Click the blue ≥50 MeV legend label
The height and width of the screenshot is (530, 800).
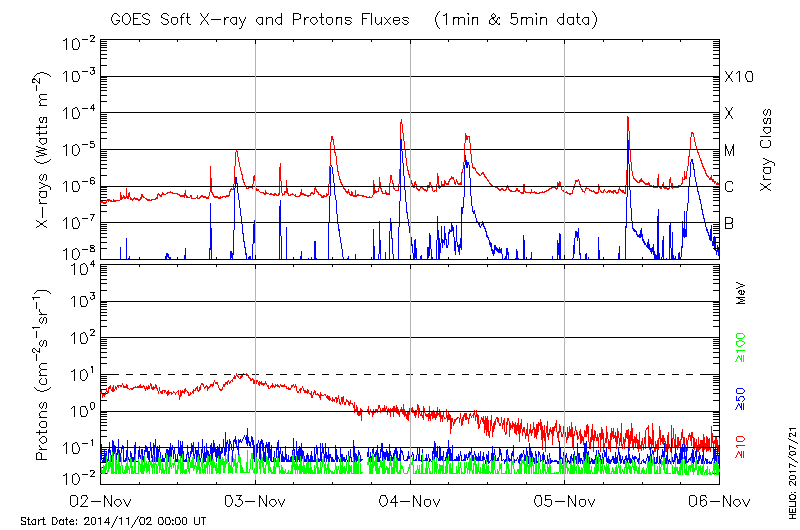click(741, 397)
